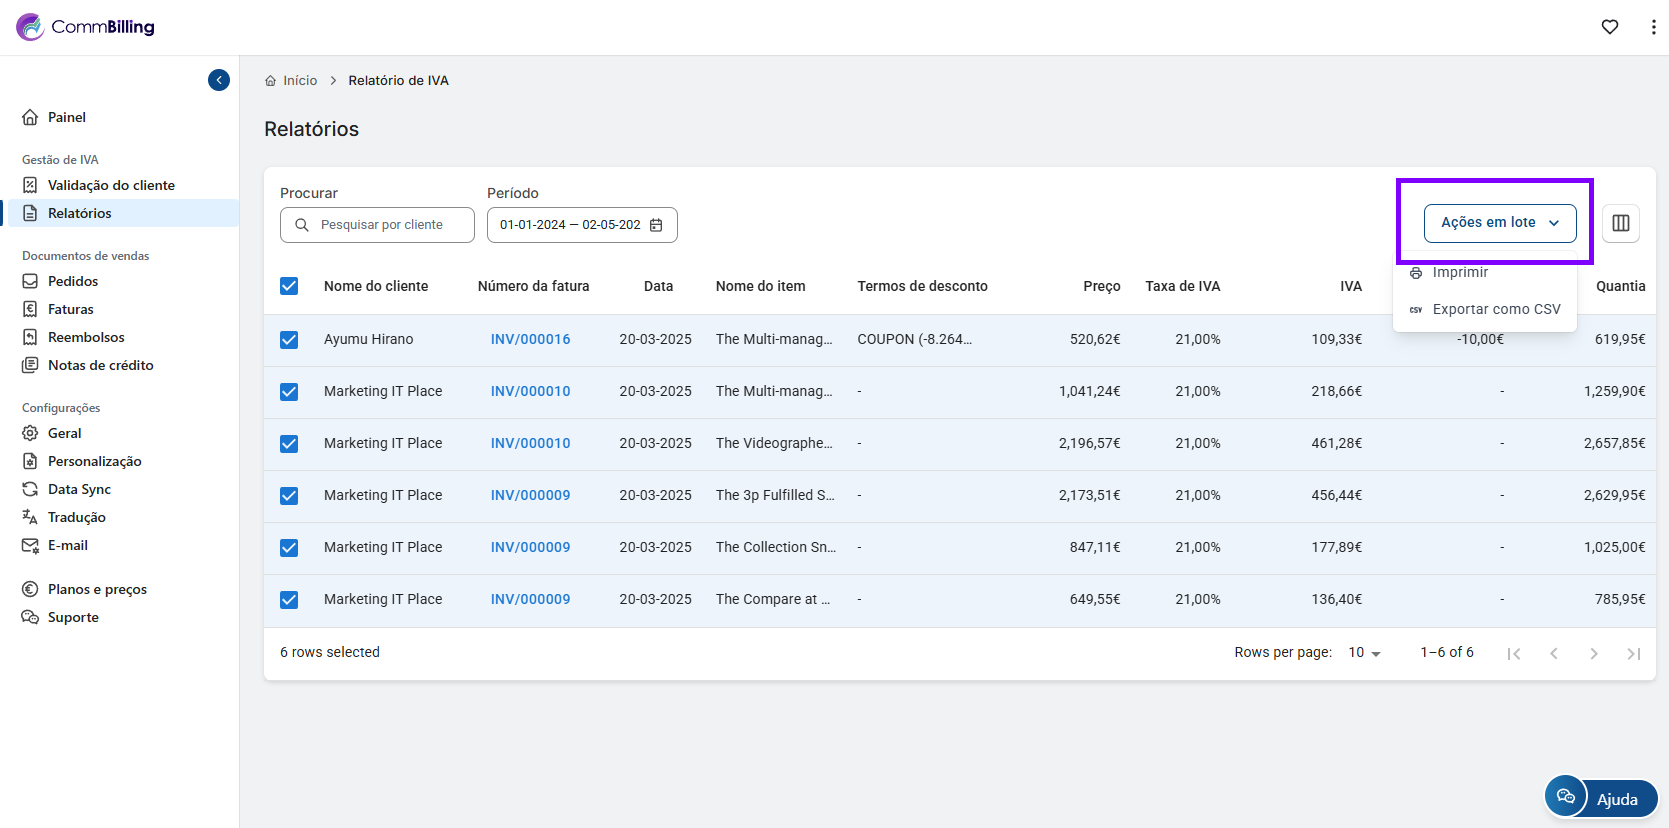Image resolution: width=1669 pixels, height=828 pixels.
Task: Open Notas de crédito in sidebar
Action: click(100, 365)
